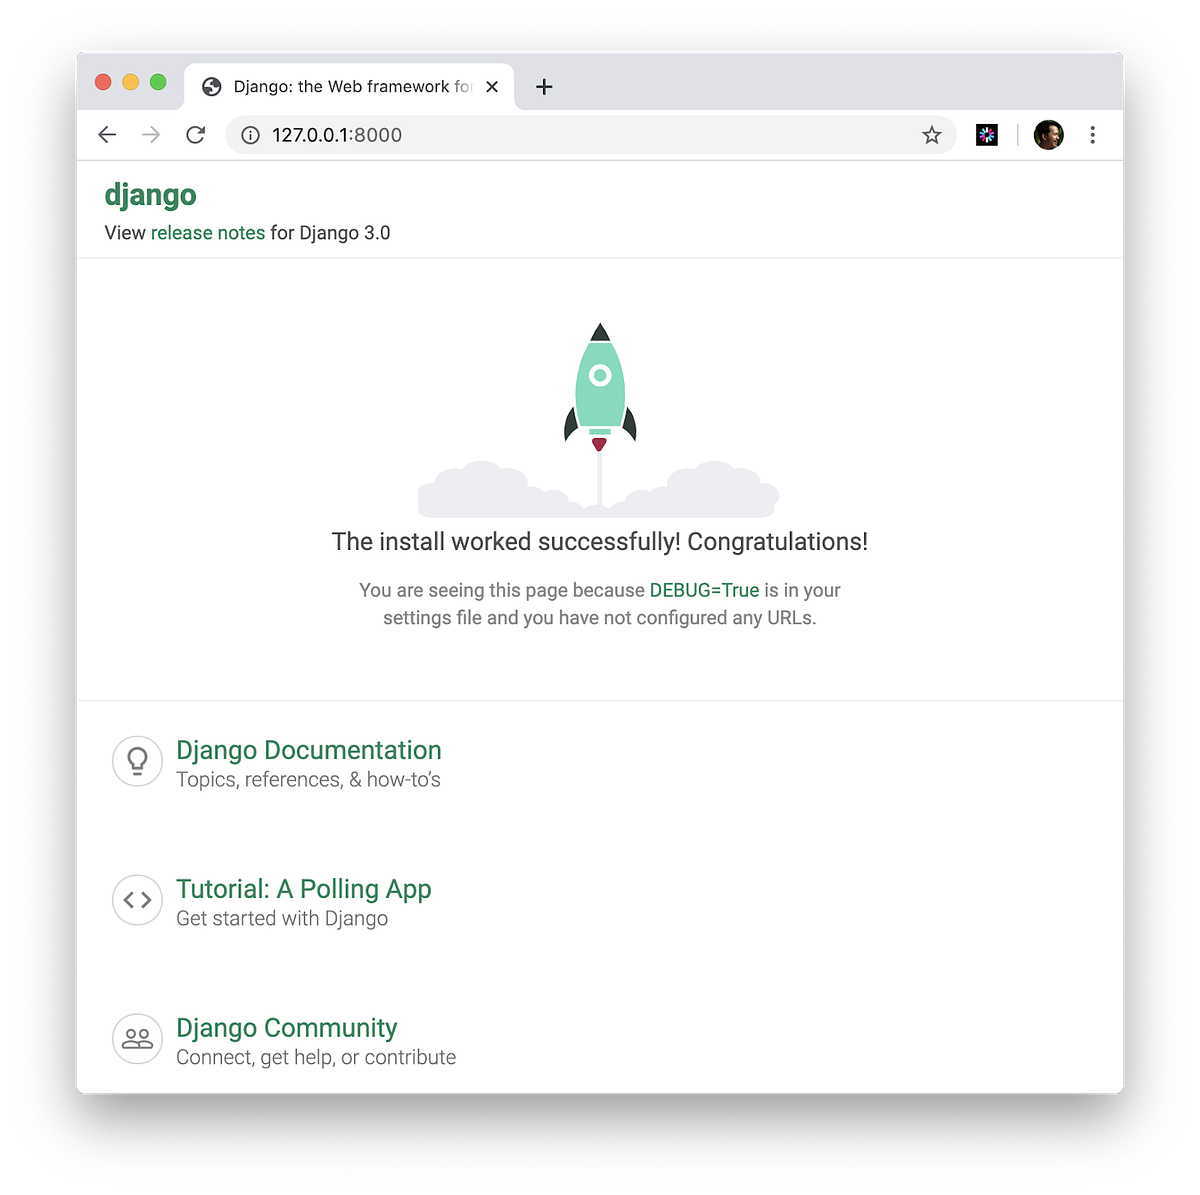The height and width of the screenshot is (1195, 1200).
Task: Toggle the bookmark star in the address bar
Action: [932, 134]
